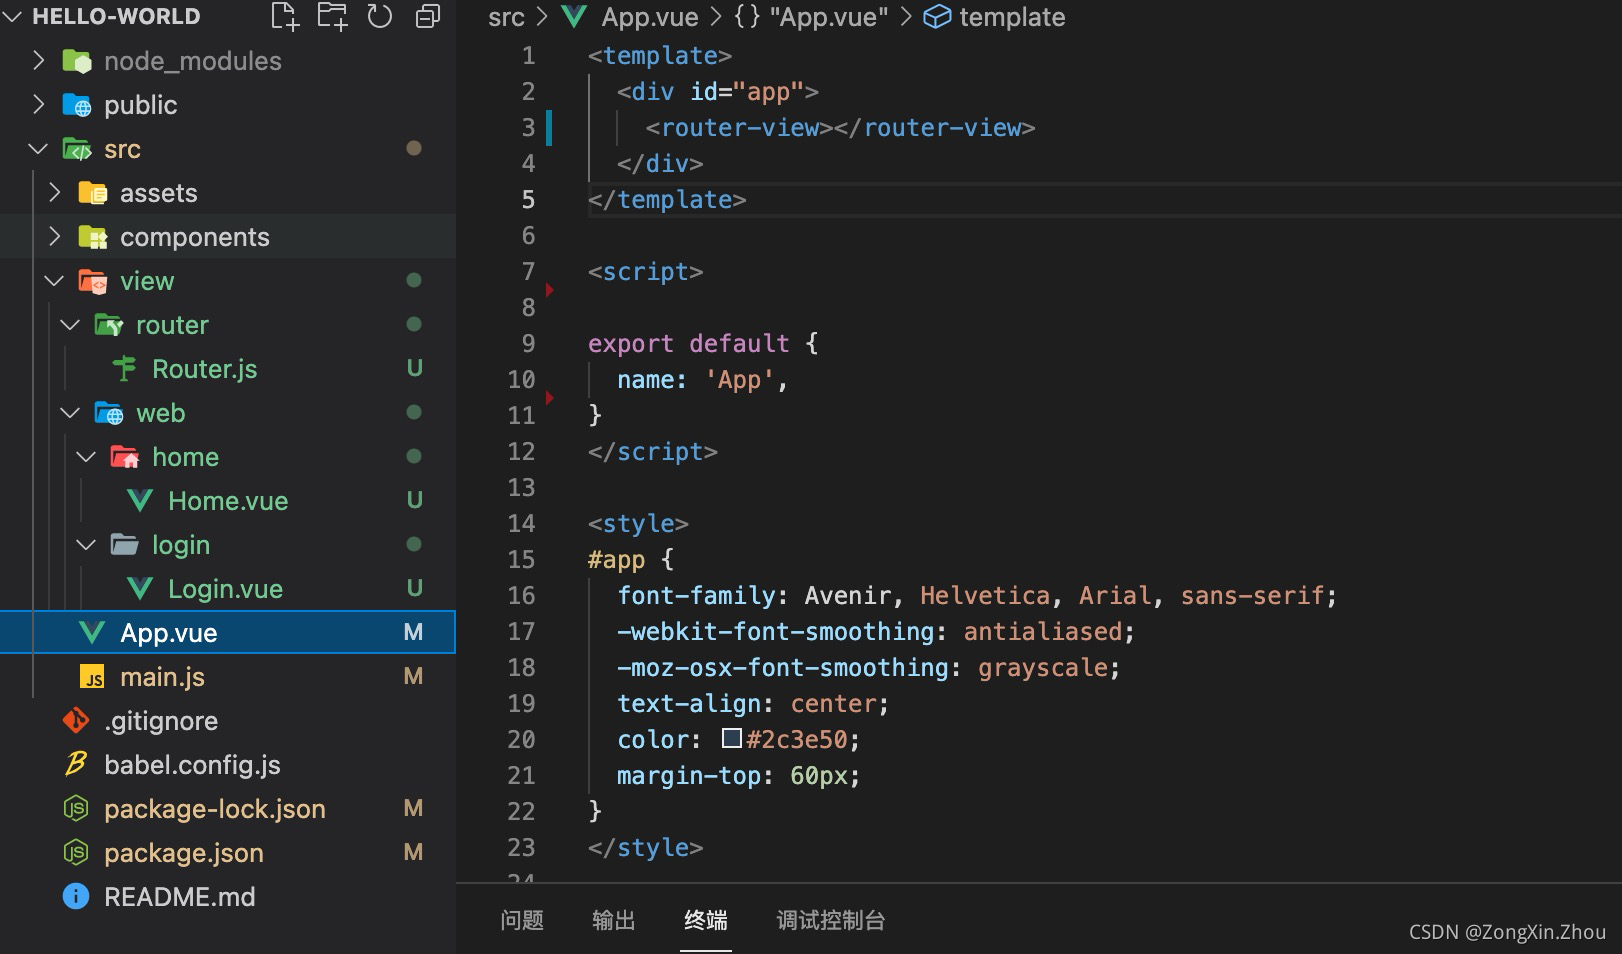Screen dimensions: 1622x954
Task: Switch to the 输出 panel tab
Action: point(614,920)
